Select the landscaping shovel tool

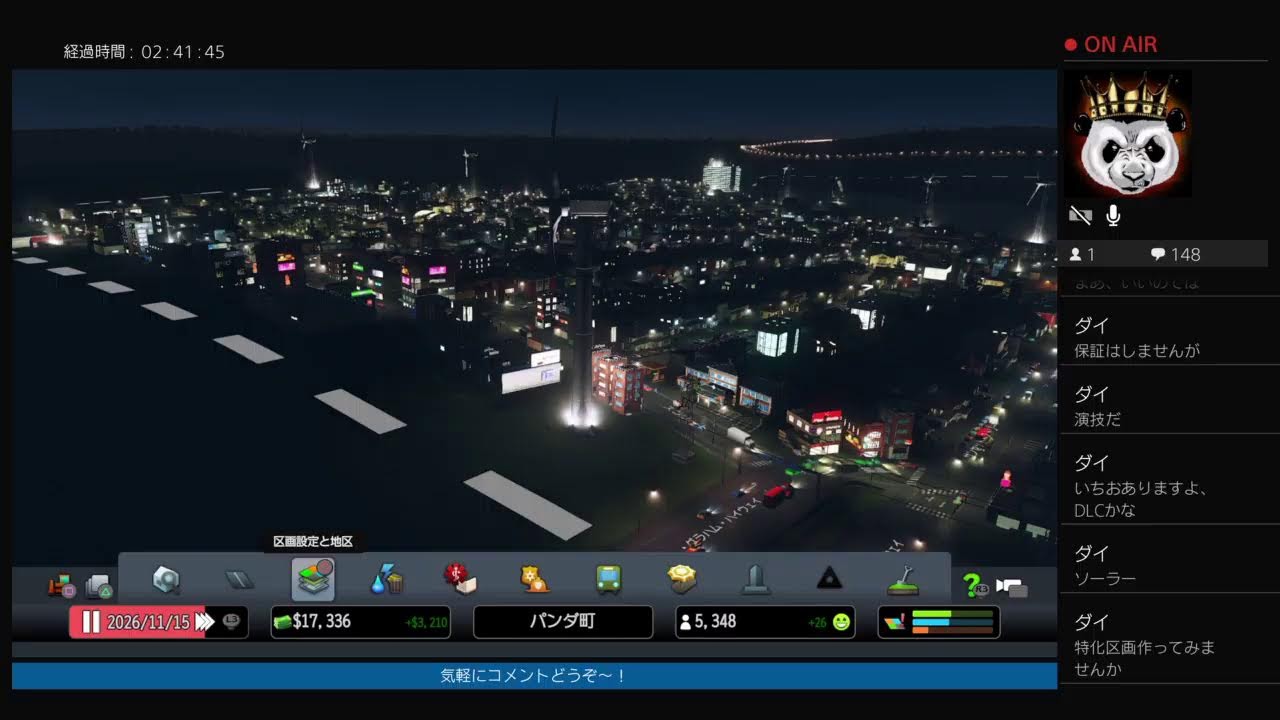coord(902,579)
